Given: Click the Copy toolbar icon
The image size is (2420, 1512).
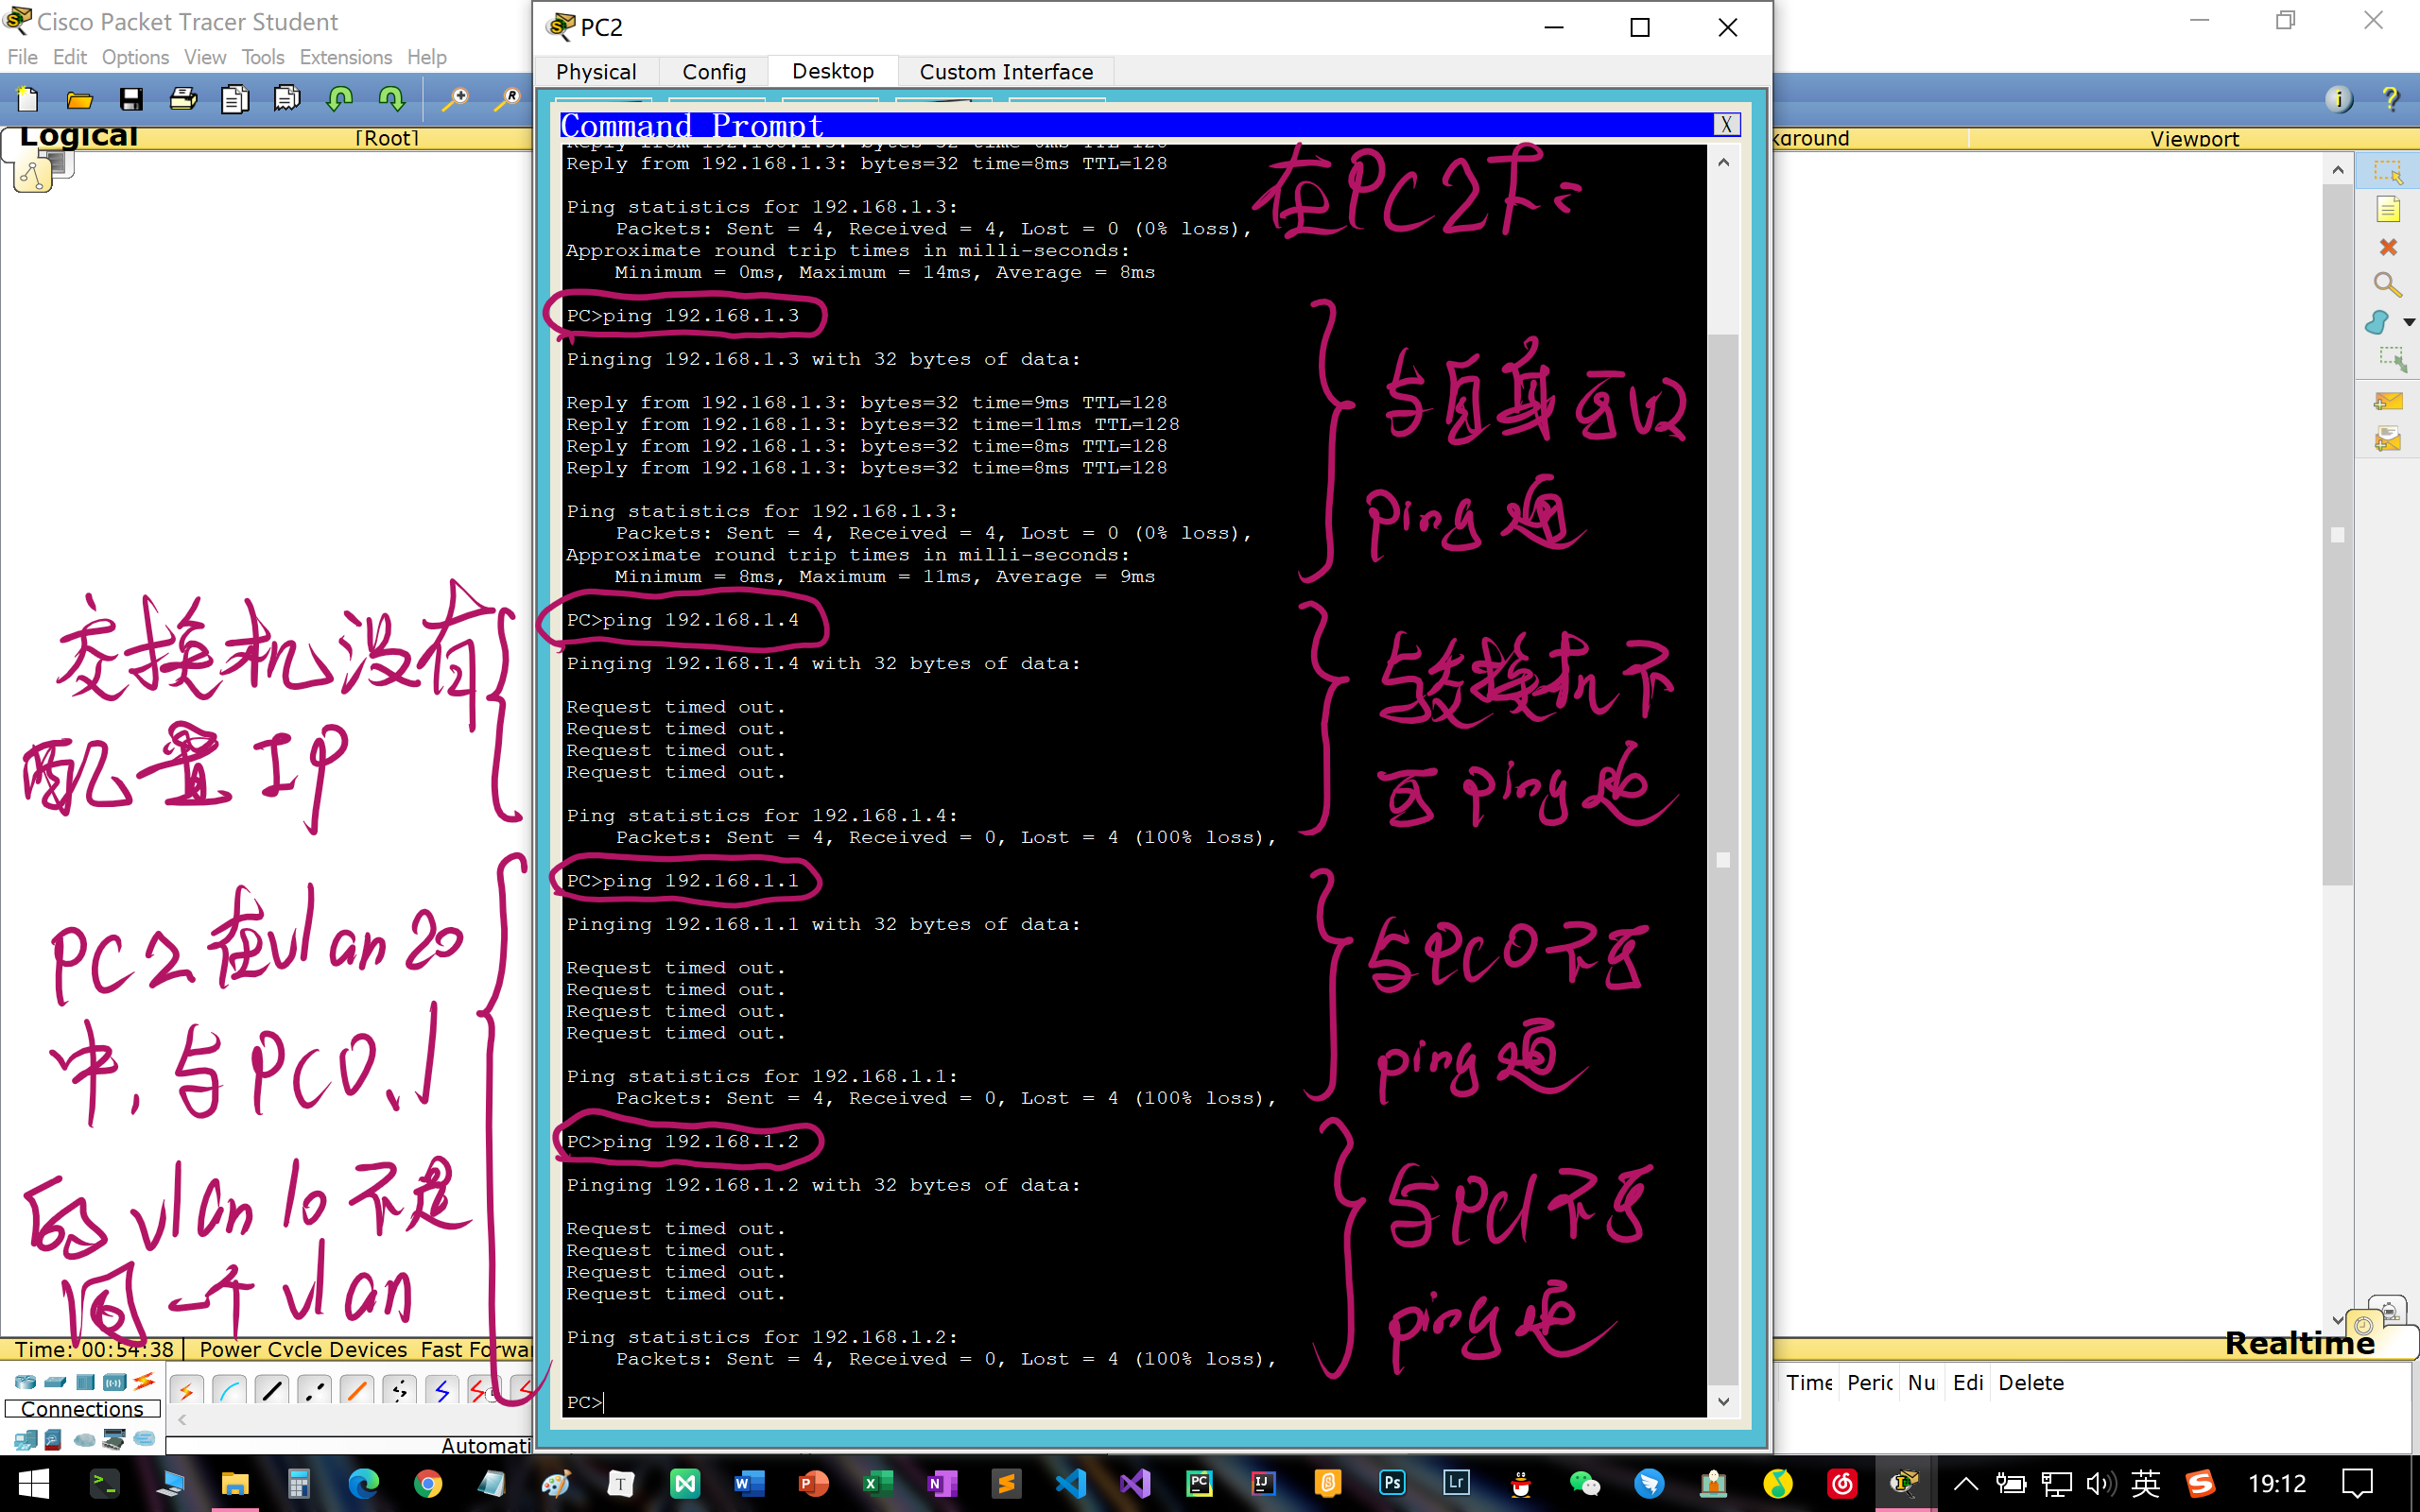Looking at the screenshot, I should tap(235, 98).
